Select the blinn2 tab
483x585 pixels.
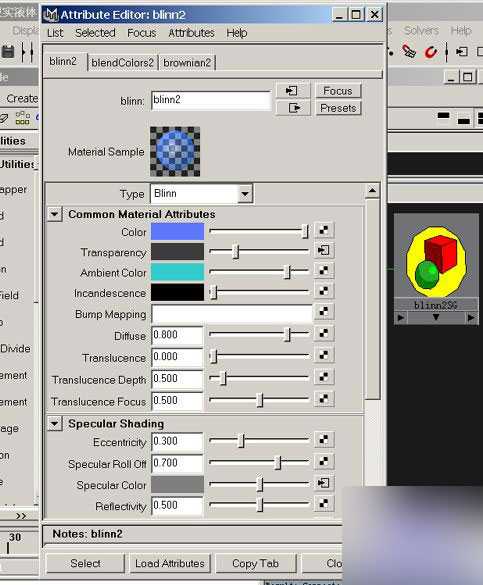[x=63, y=62]
